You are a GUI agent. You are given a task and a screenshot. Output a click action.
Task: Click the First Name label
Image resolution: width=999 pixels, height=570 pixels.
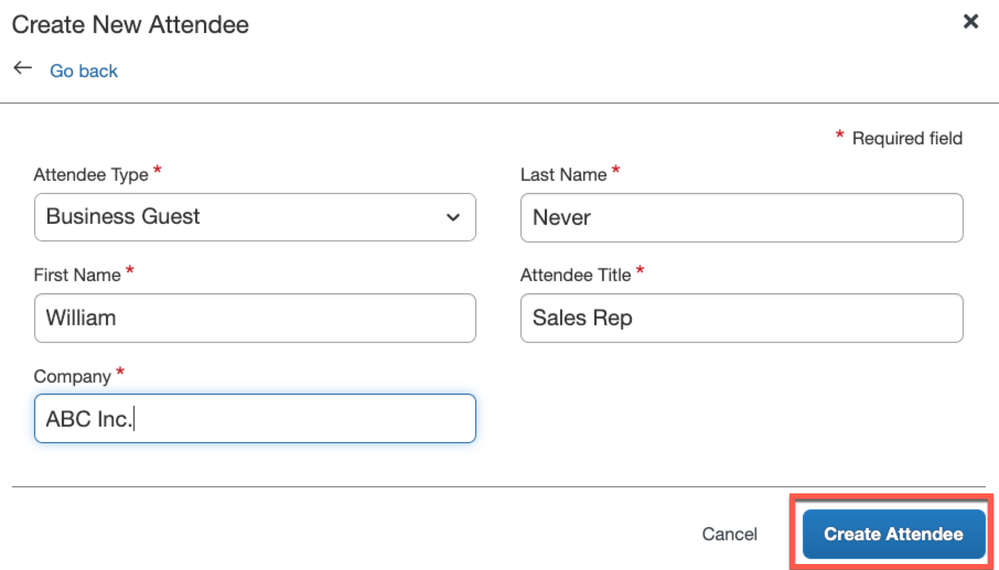77,275
